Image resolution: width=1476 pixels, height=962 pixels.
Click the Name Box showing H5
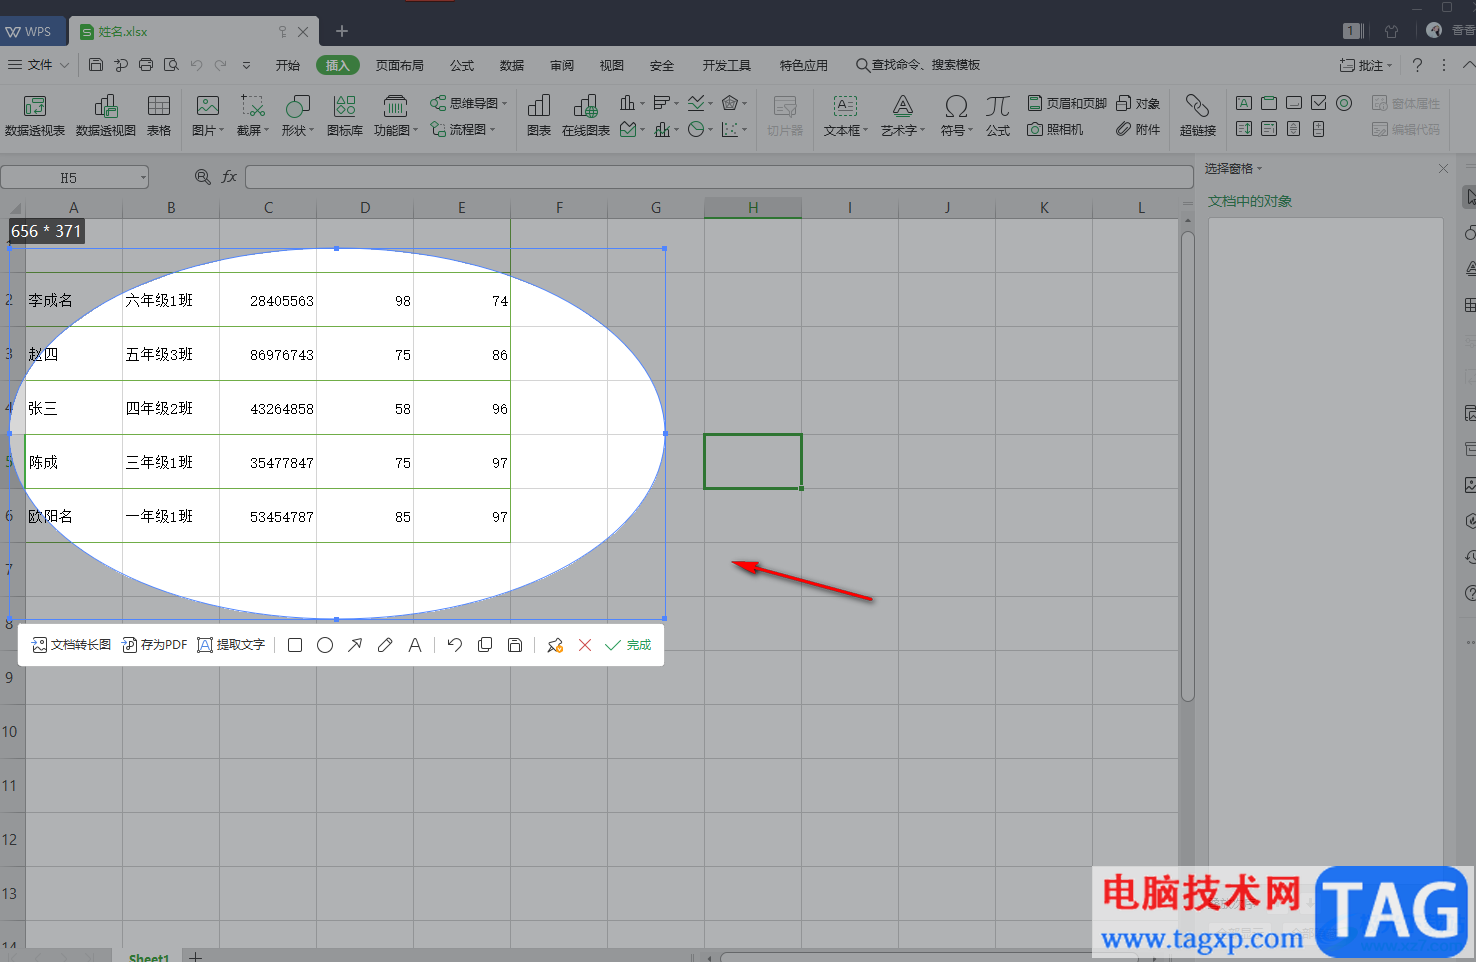pyautogui.click(x=75, y=178)
